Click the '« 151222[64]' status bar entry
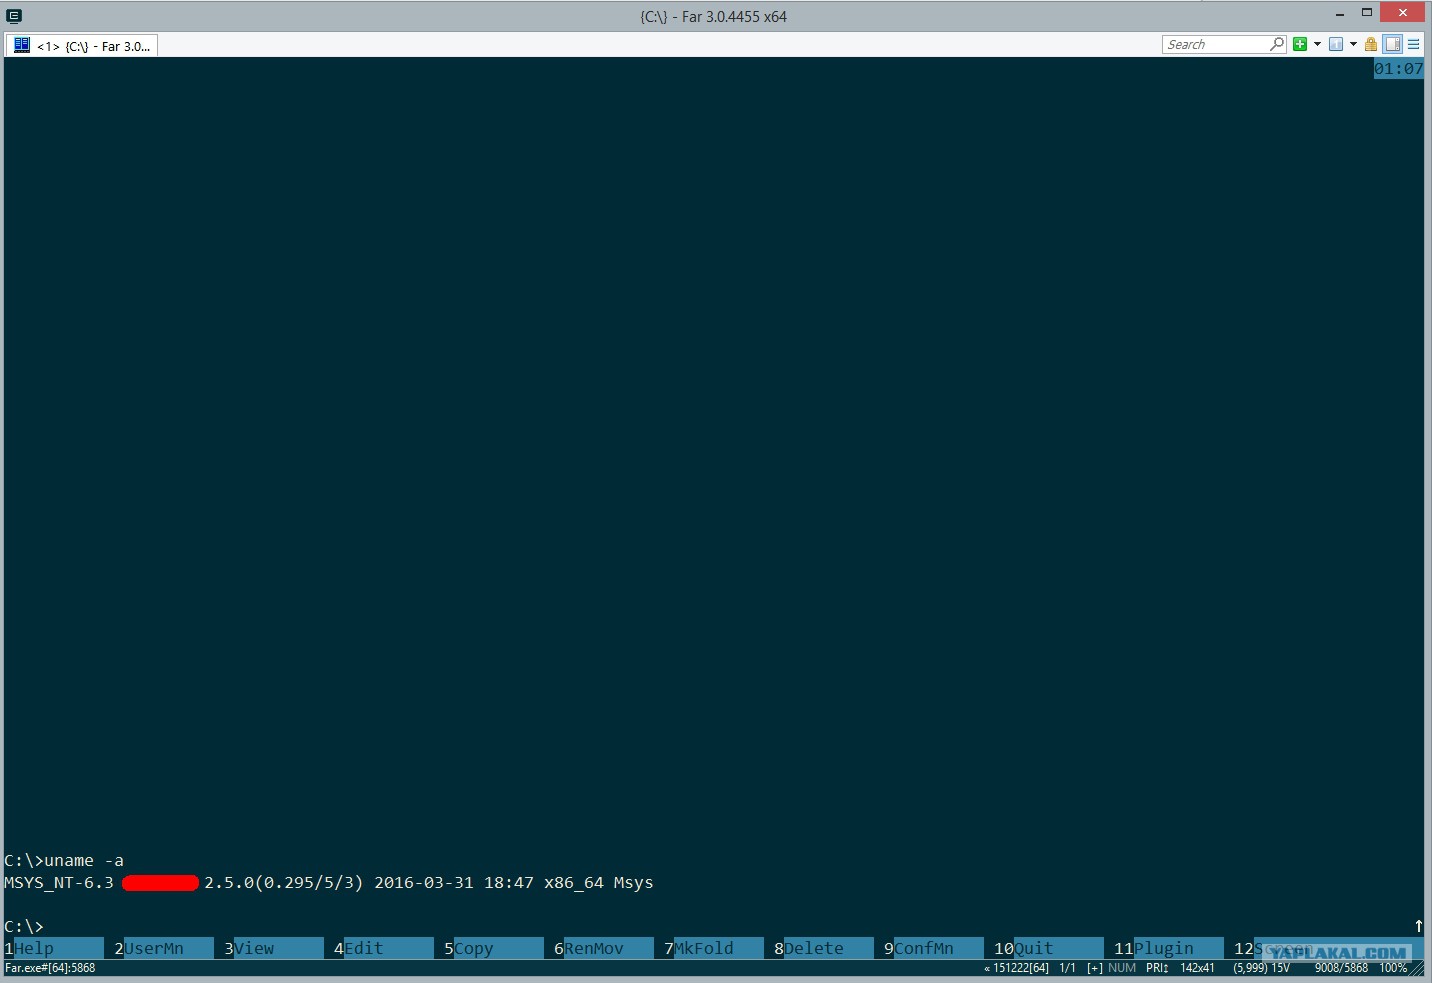The image size is (1432, 983). 1016,968
